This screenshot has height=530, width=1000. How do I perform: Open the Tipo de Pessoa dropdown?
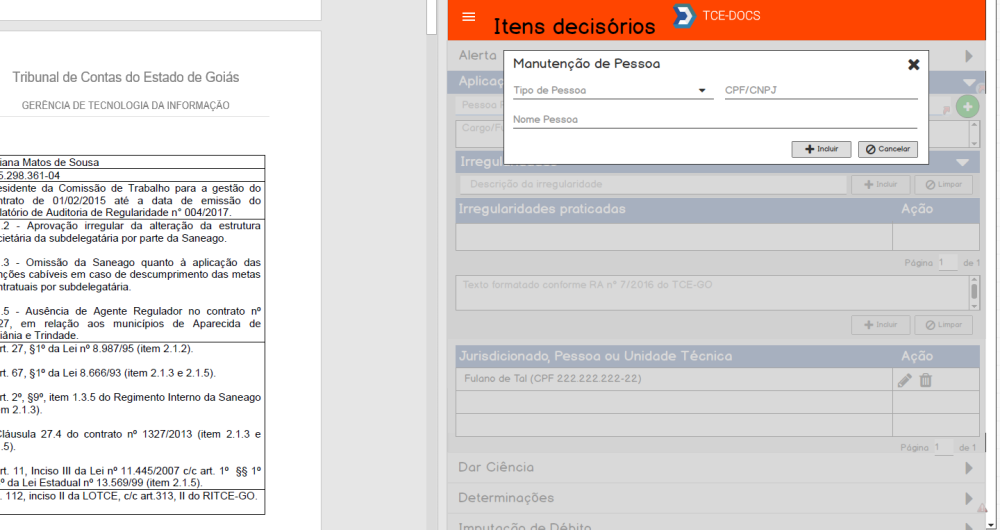610,90
